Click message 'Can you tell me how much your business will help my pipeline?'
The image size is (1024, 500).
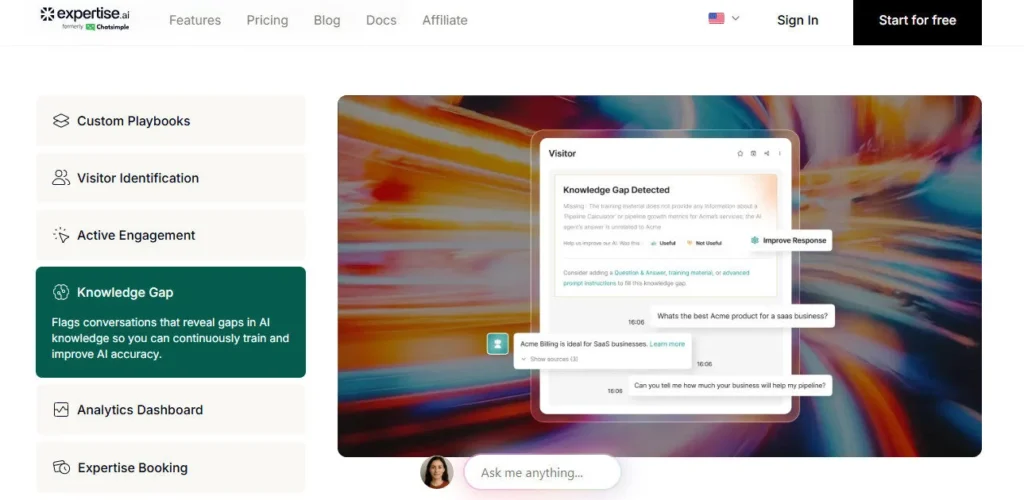click(730, 385)
